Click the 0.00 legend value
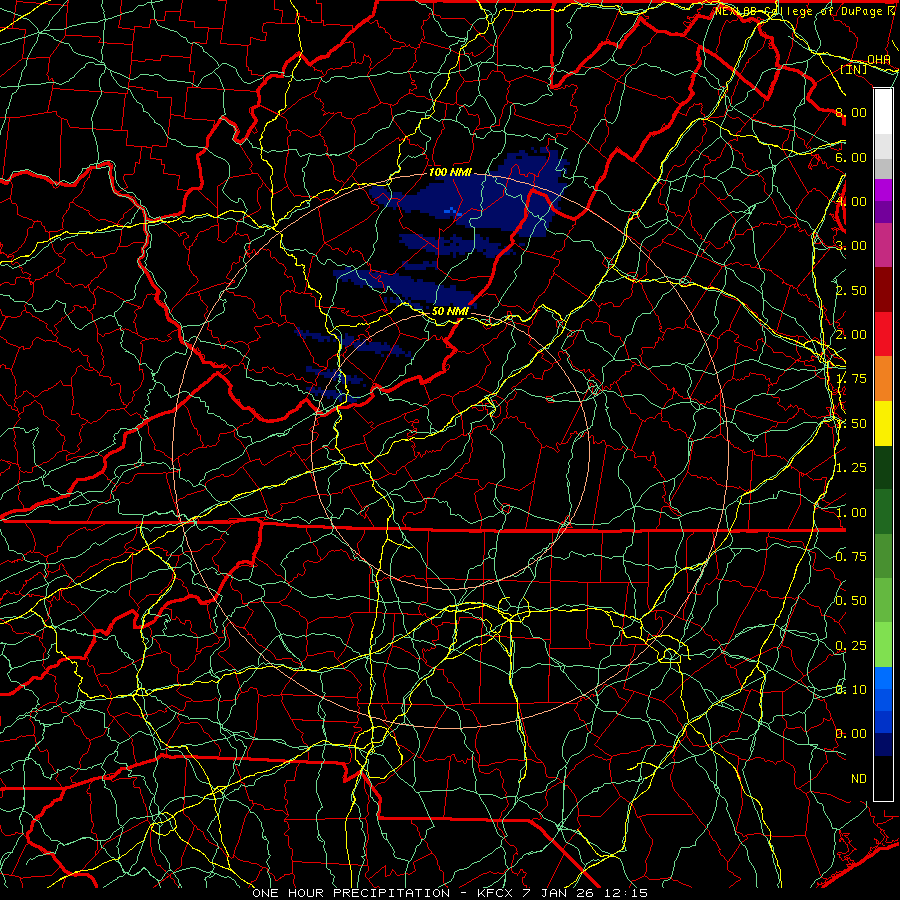900x900 pixels. pyautogui.click(x=851, y=734)
